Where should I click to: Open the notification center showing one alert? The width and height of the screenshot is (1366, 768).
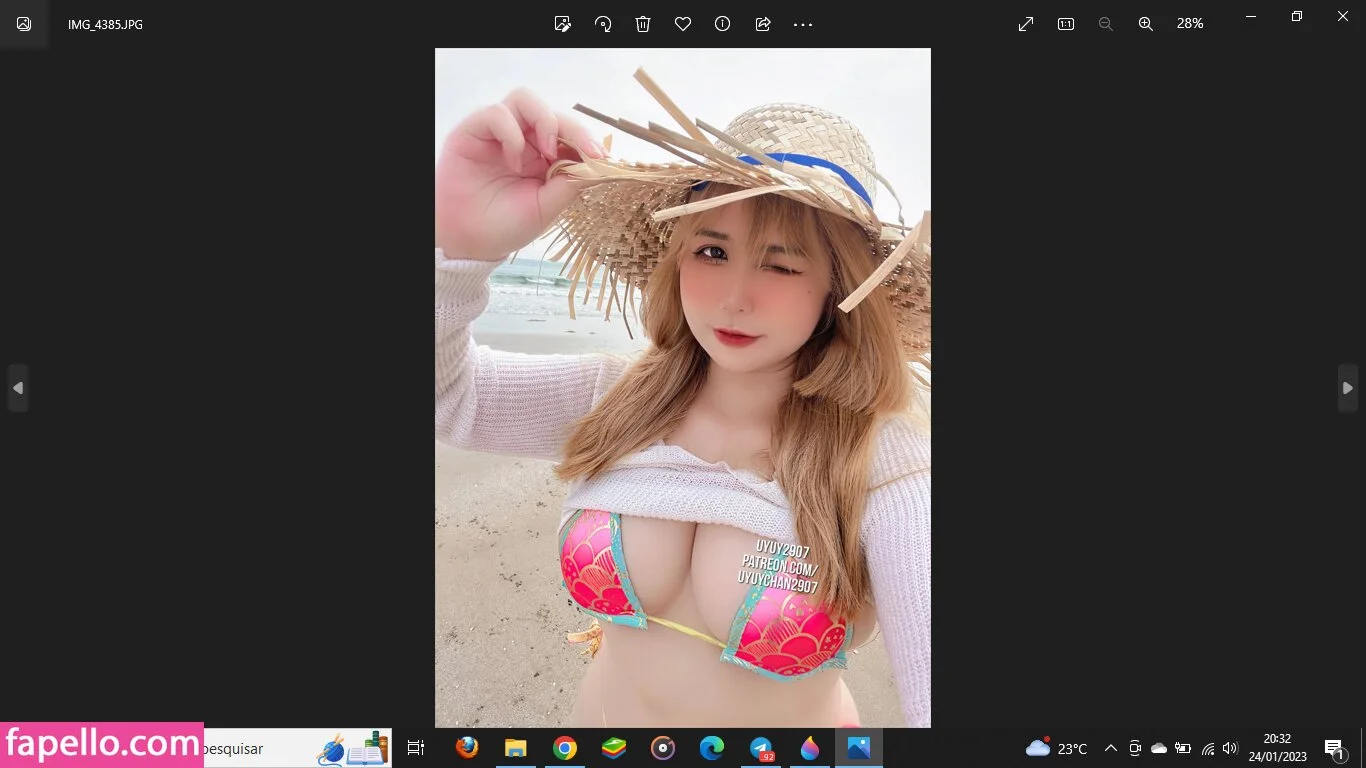click(1333, 748)
